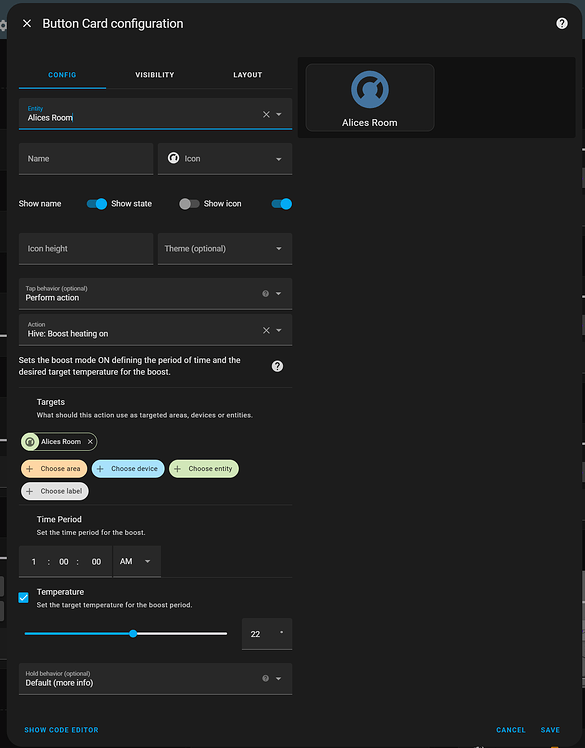Click the hours field of Time Period

click(x=33, y=562)
